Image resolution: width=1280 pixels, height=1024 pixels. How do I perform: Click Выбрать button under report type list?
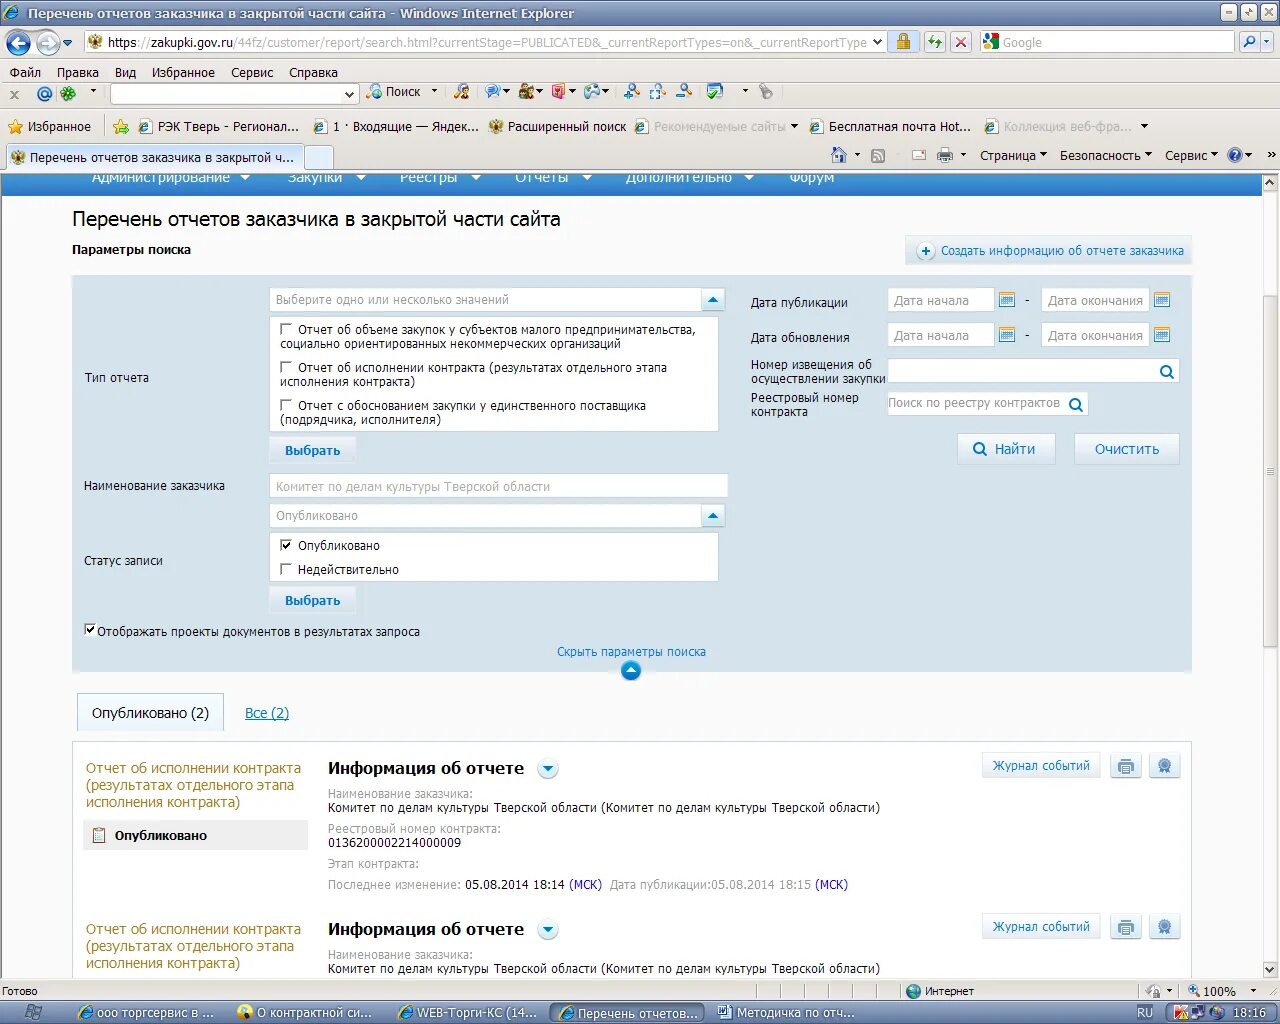(x=312, y=450)
